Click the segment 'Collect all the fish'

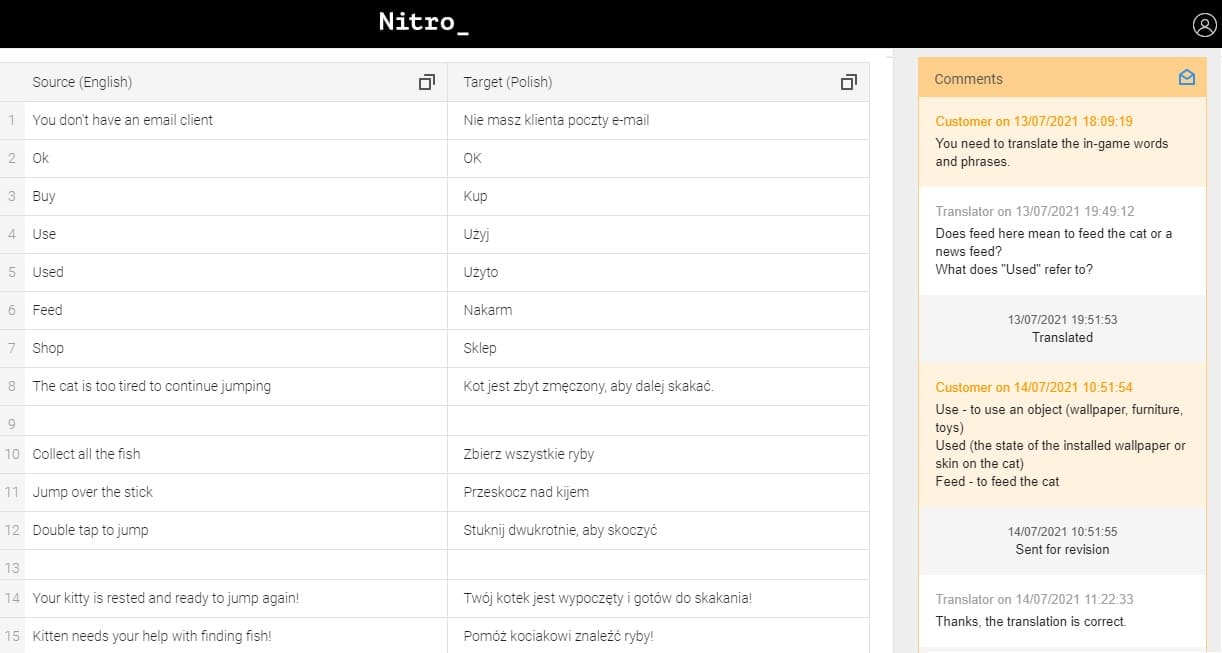(87, 453)
